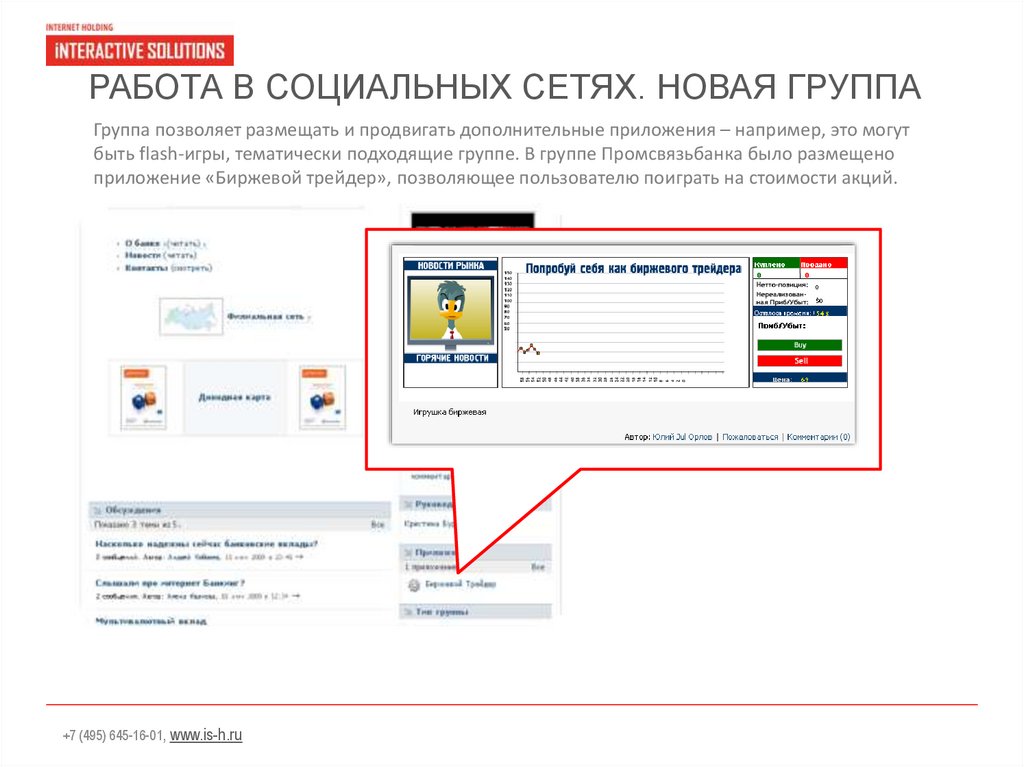Click Все link in applications section

point(538,566)
